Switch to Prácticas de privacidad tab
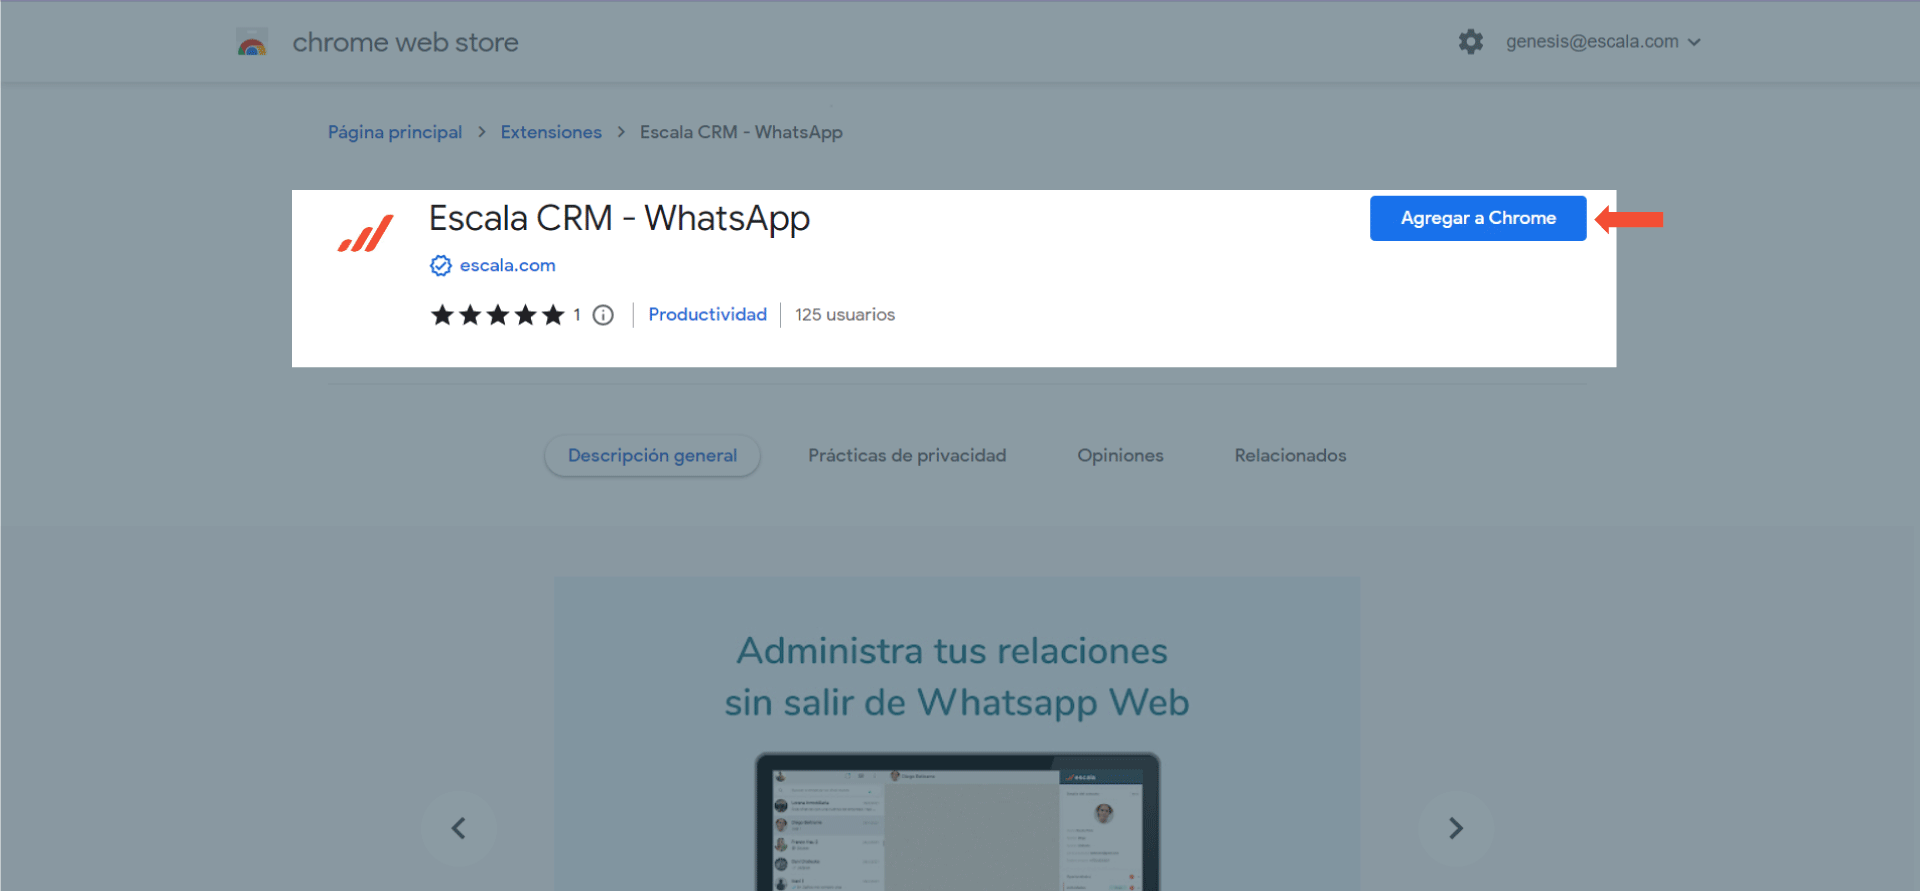 [x=907, y=455]
